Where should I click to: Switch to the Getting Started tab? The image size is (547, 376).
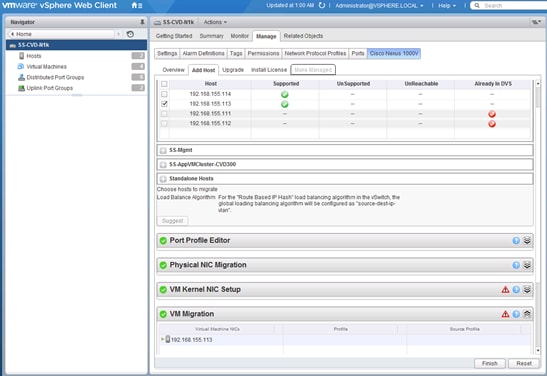pos(174,36)
